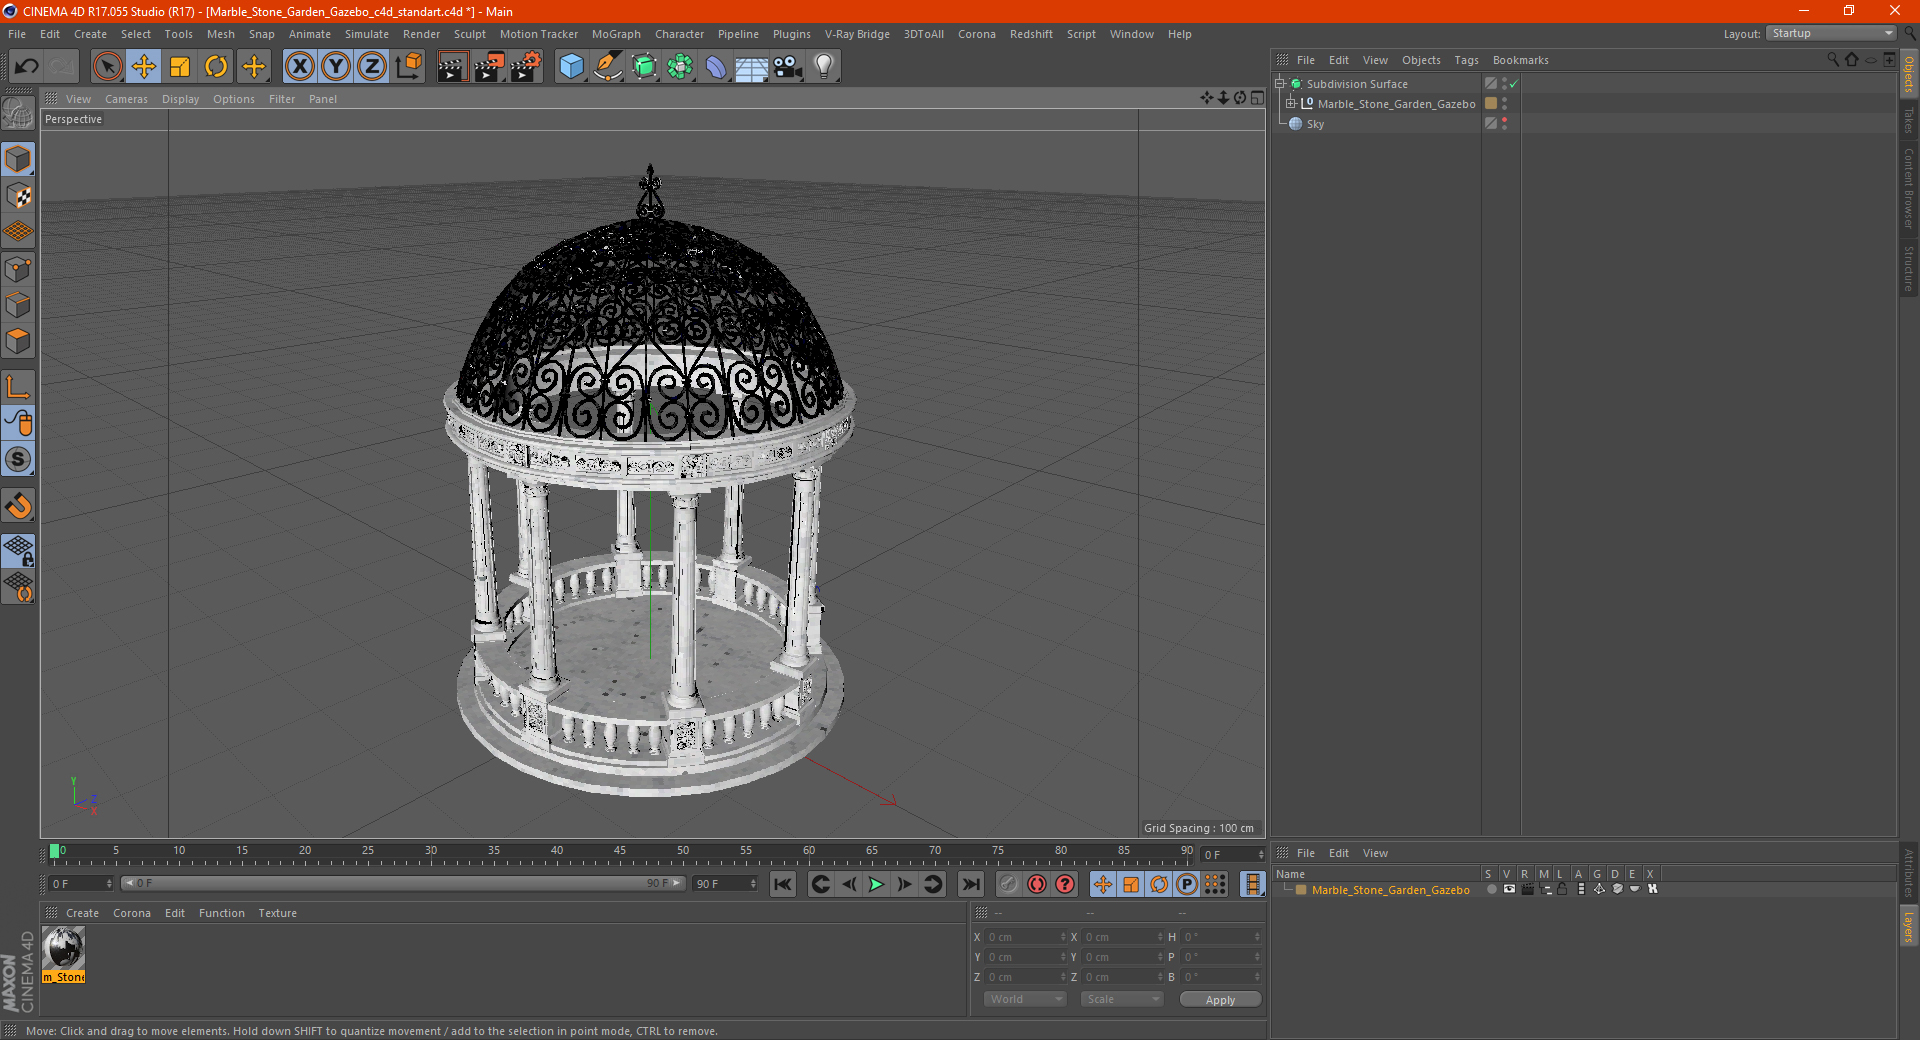Add a Light bulb object
Image resolution: width=1920 pixels, height=1040 pixels.
[824, 67]
